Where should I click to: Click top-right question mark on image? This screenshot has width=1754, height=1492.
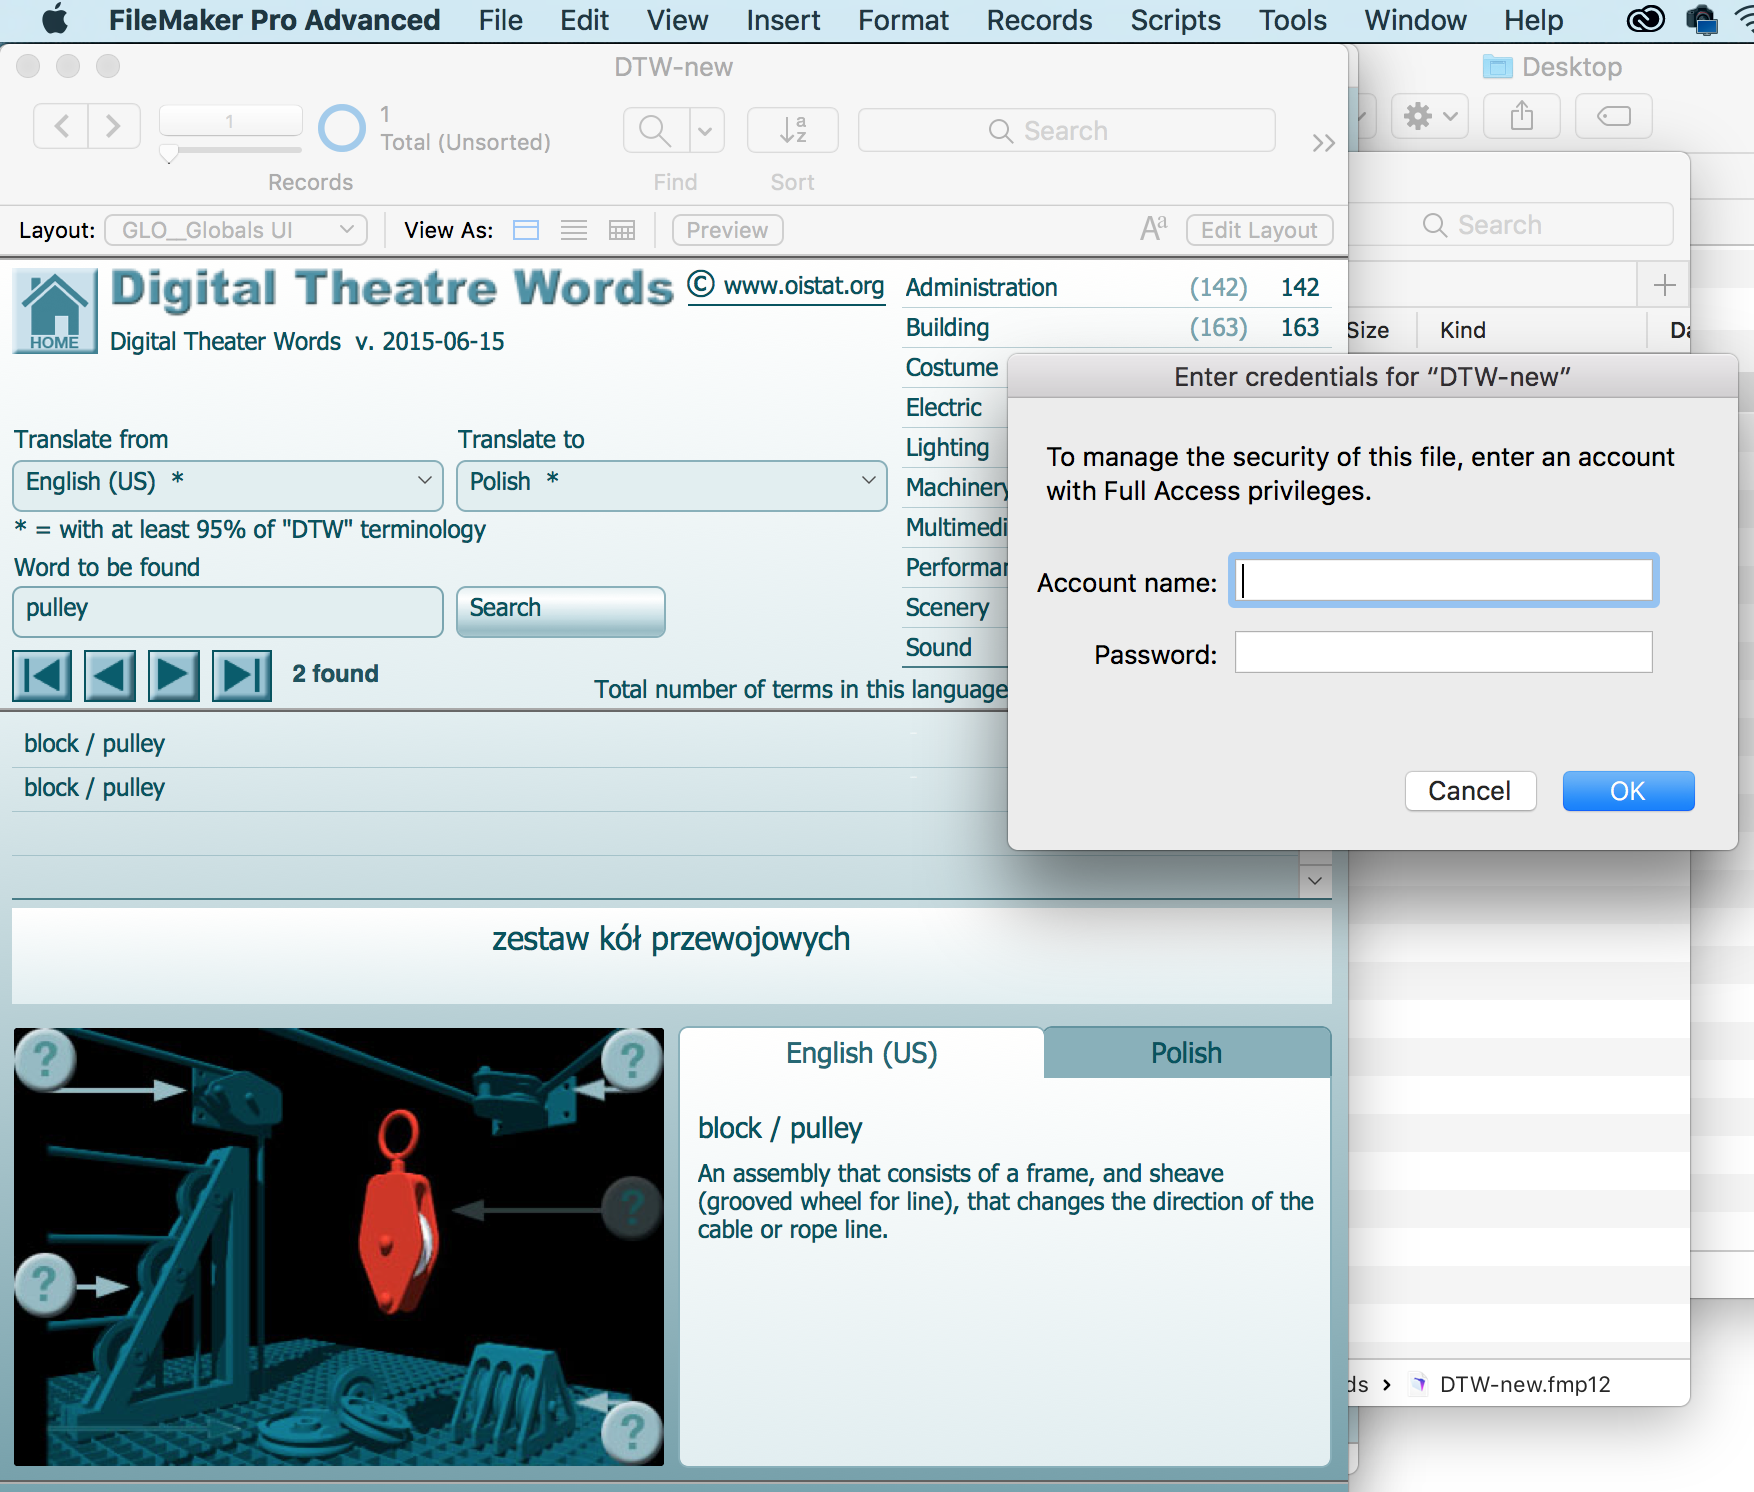coord(631,1059)
